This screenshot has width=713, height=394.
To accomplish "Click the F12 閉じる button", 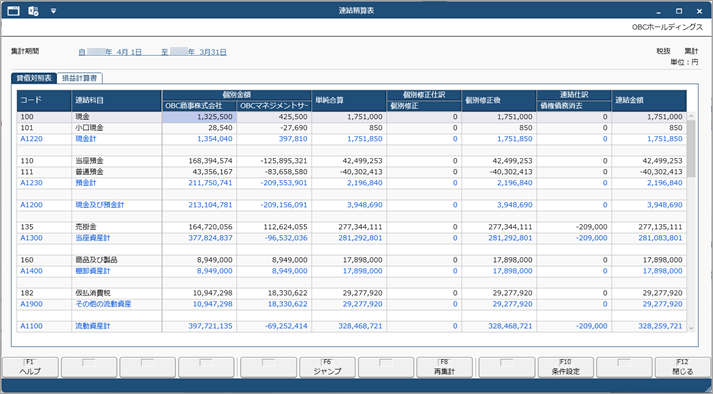I will pos(683,367).
